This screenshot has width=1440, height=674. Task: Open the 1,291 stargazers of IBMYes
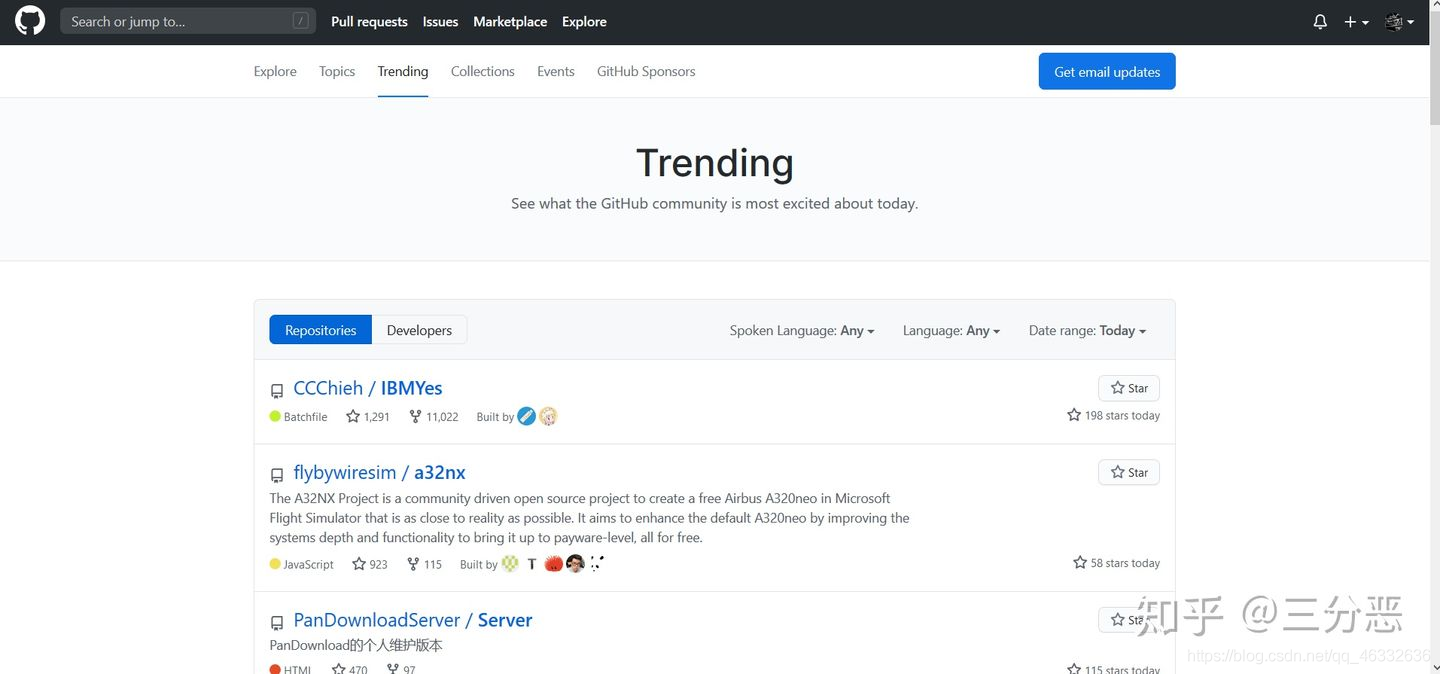pyautogui.click(x=368, y=416)
